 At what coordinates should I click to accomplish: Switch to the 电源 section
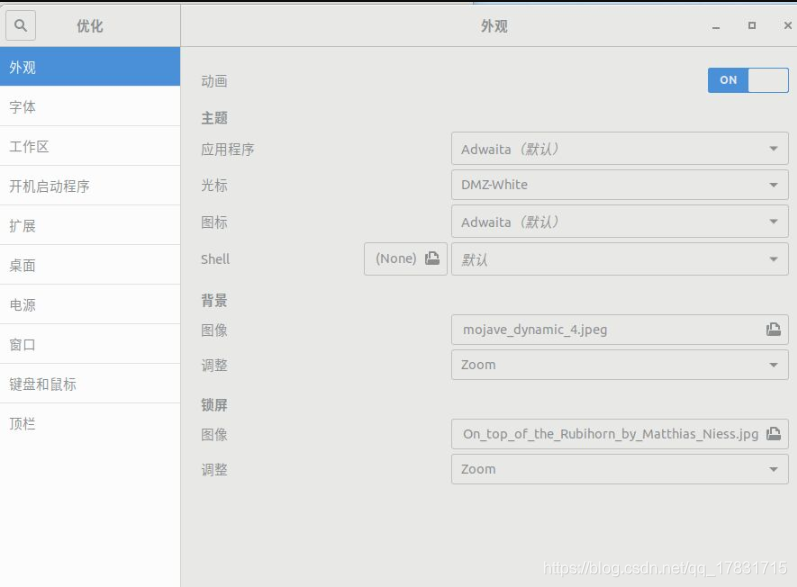point(90,304)
